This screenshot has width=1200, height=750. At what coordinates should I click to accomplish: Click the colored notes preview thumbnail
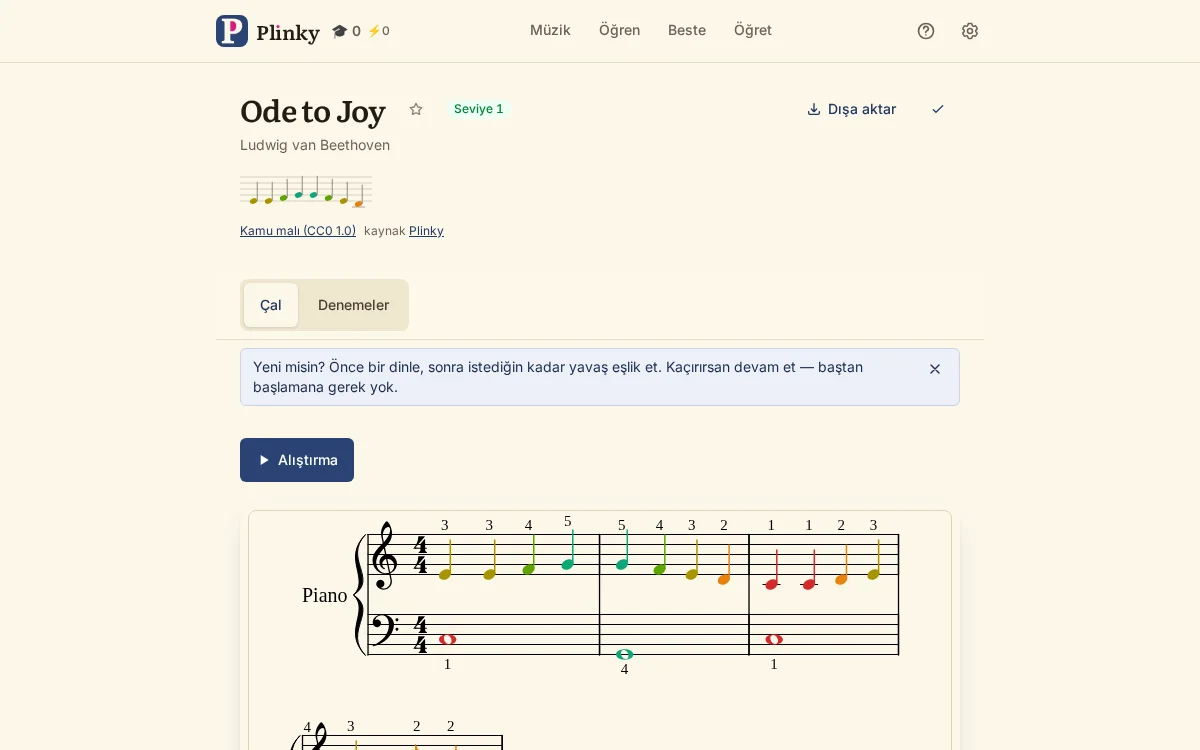coord(306,191)
